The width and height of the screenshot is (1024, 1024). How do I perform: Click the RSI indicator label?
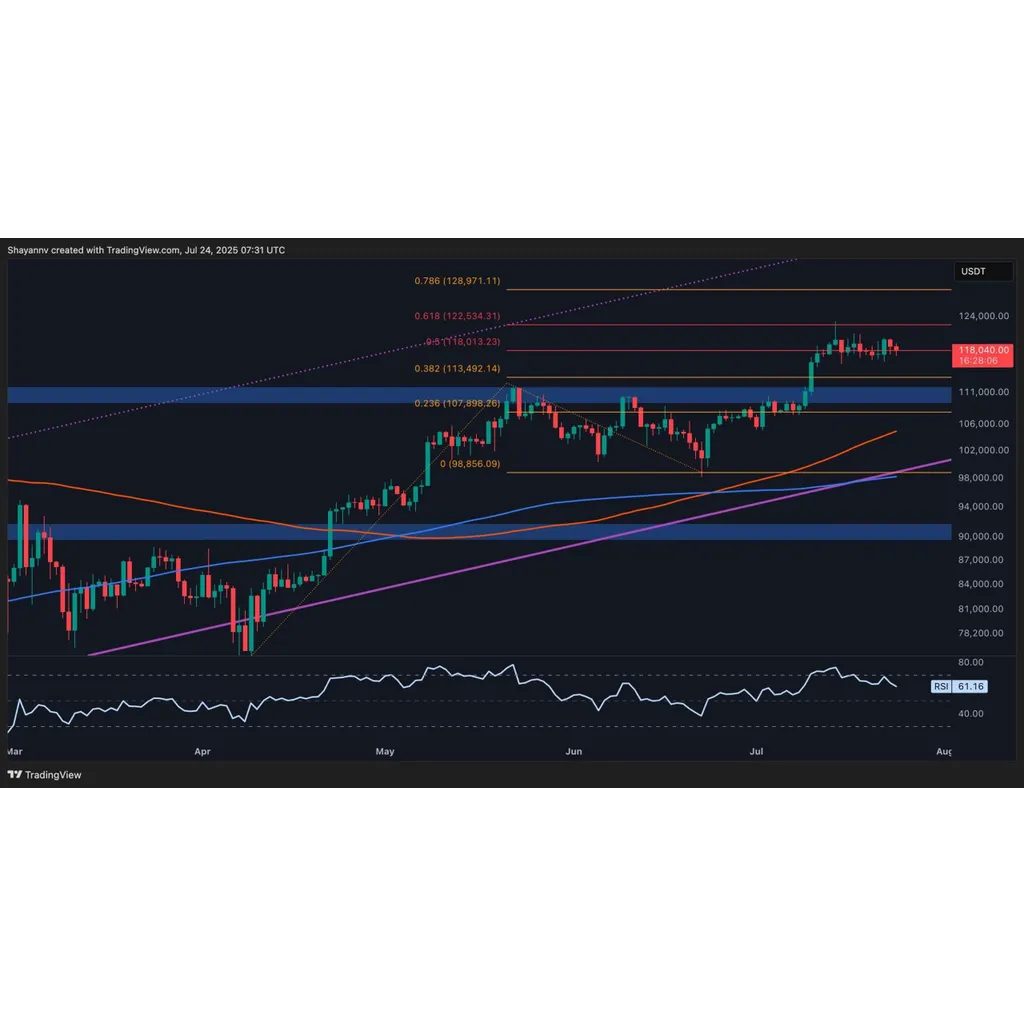pos(940,686)
